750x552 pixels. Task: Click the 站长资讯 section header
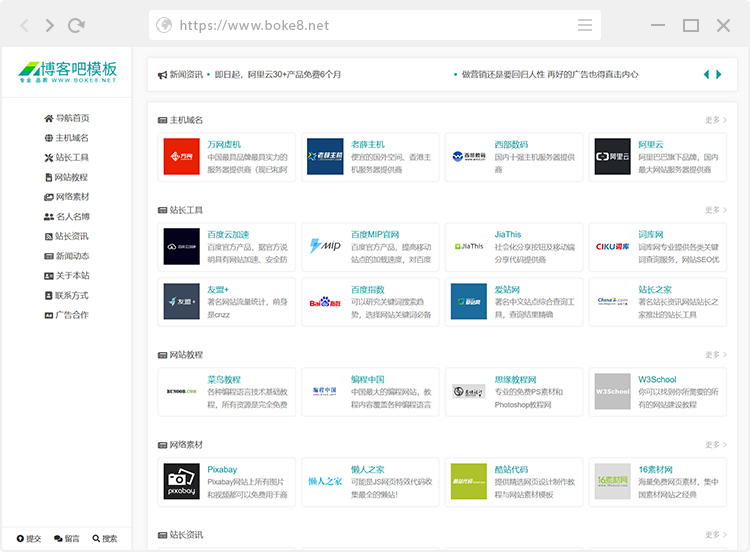click(180, 535)
